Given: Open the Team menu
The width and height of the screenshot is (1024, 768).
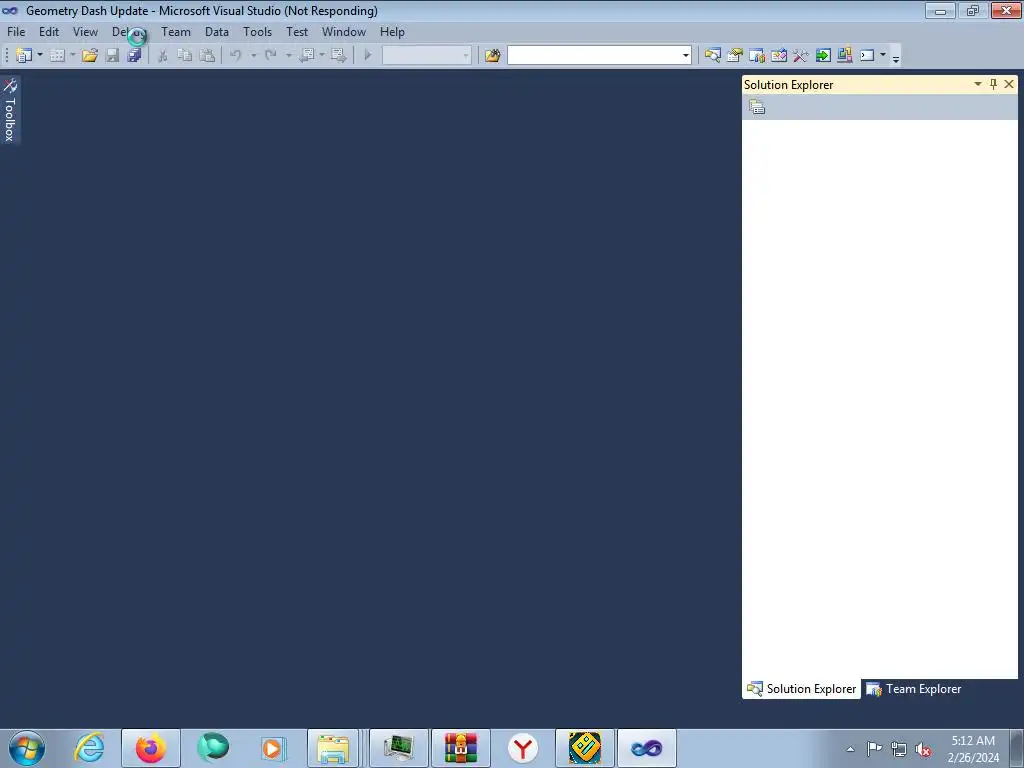Looking at the screenshot, I should (176, 32).
